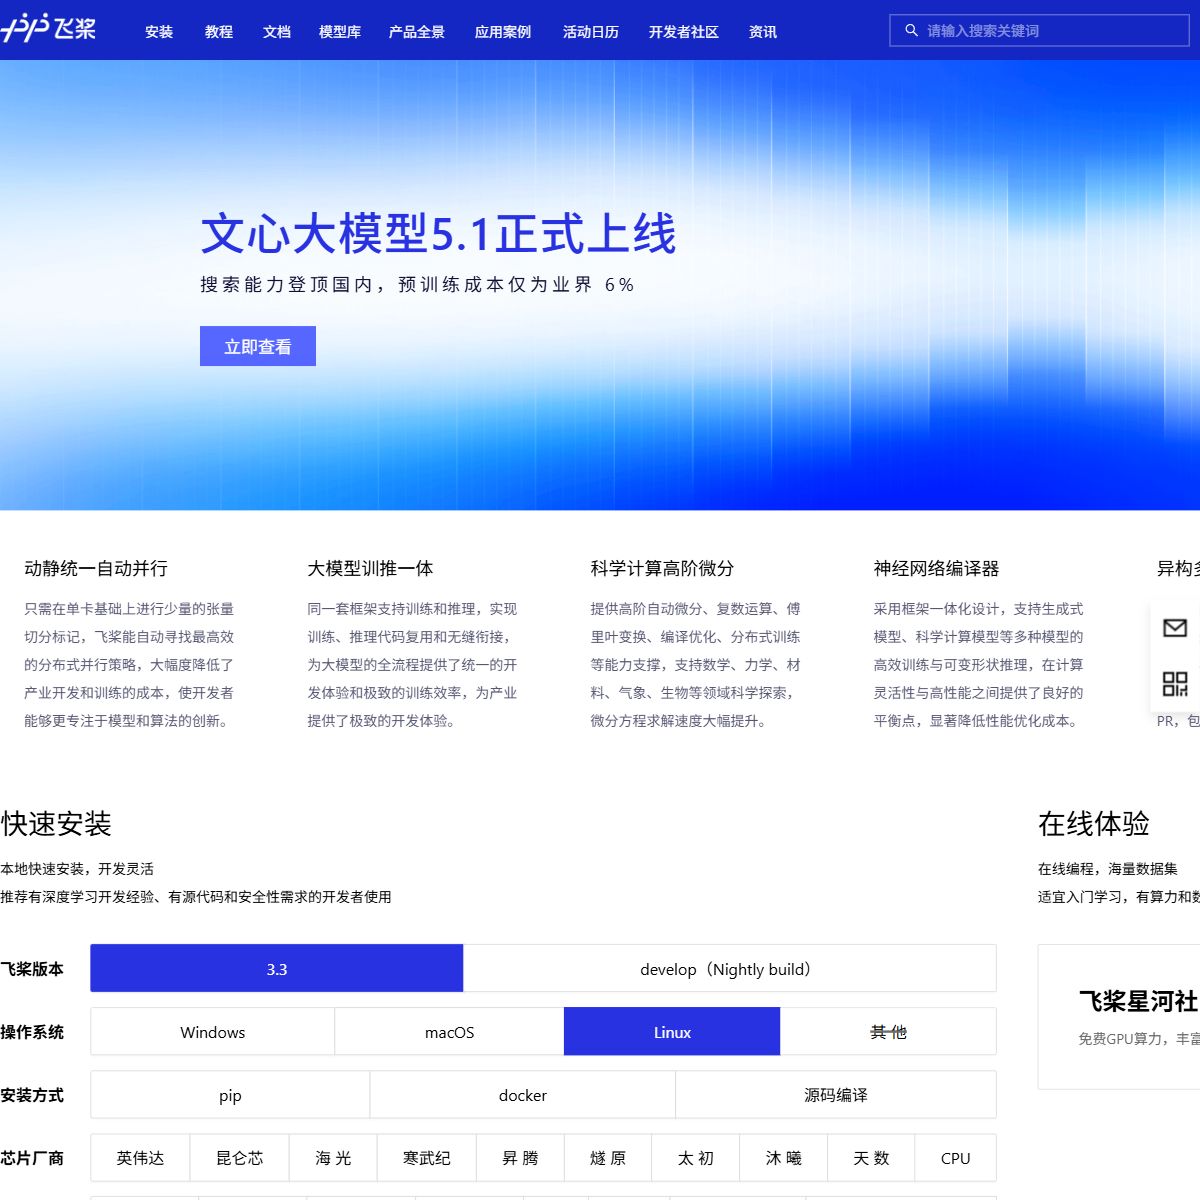Open the 模型库 menu
The width and height of the screenshot is (1200, 1200).
coord(340,32)
